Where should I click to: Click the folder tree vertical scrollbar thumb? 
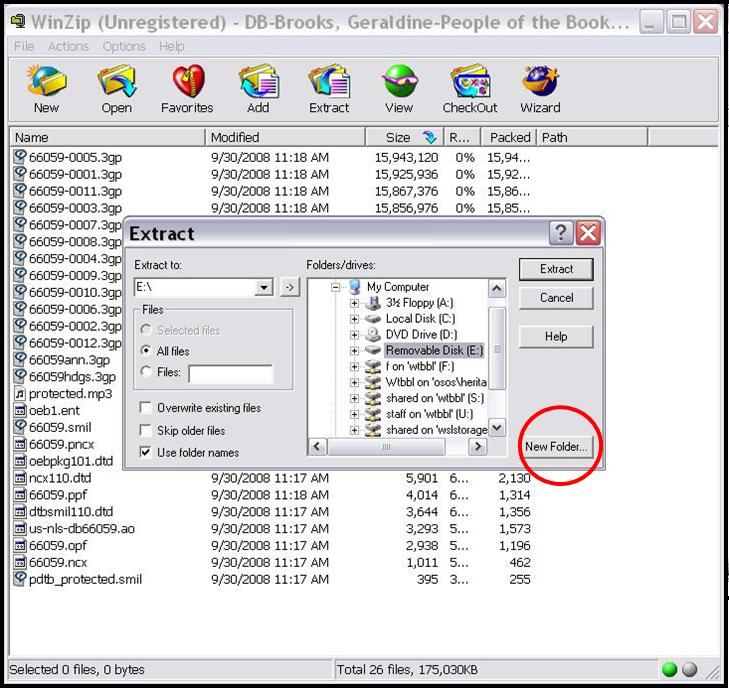point(497,348)
